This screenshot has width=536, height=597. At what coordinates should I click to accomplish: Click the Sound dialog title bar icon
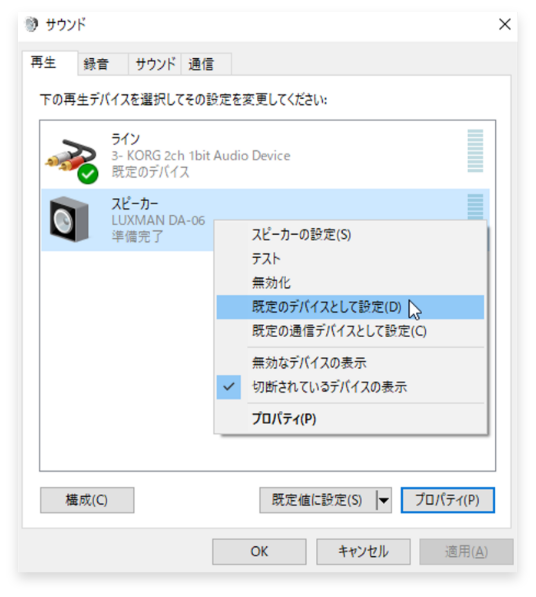pyautogui.click(x=31, y=24)
